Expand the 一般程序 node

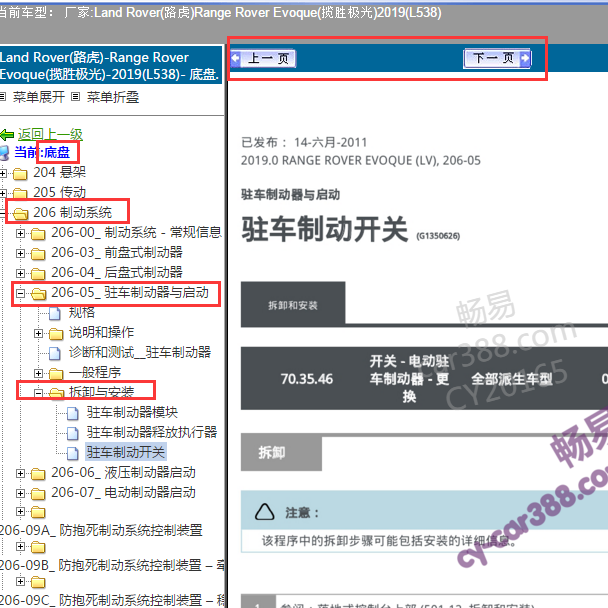[38, 373]
